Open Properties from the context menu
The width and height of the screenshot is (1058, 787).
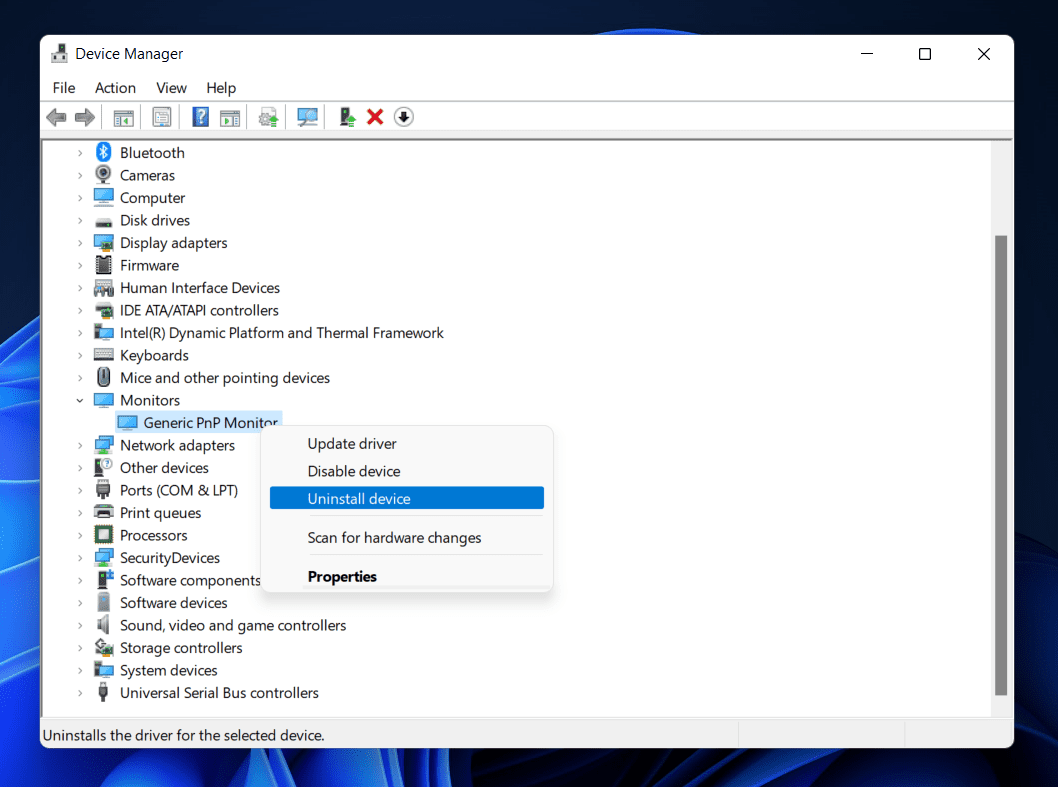[342, 576]
